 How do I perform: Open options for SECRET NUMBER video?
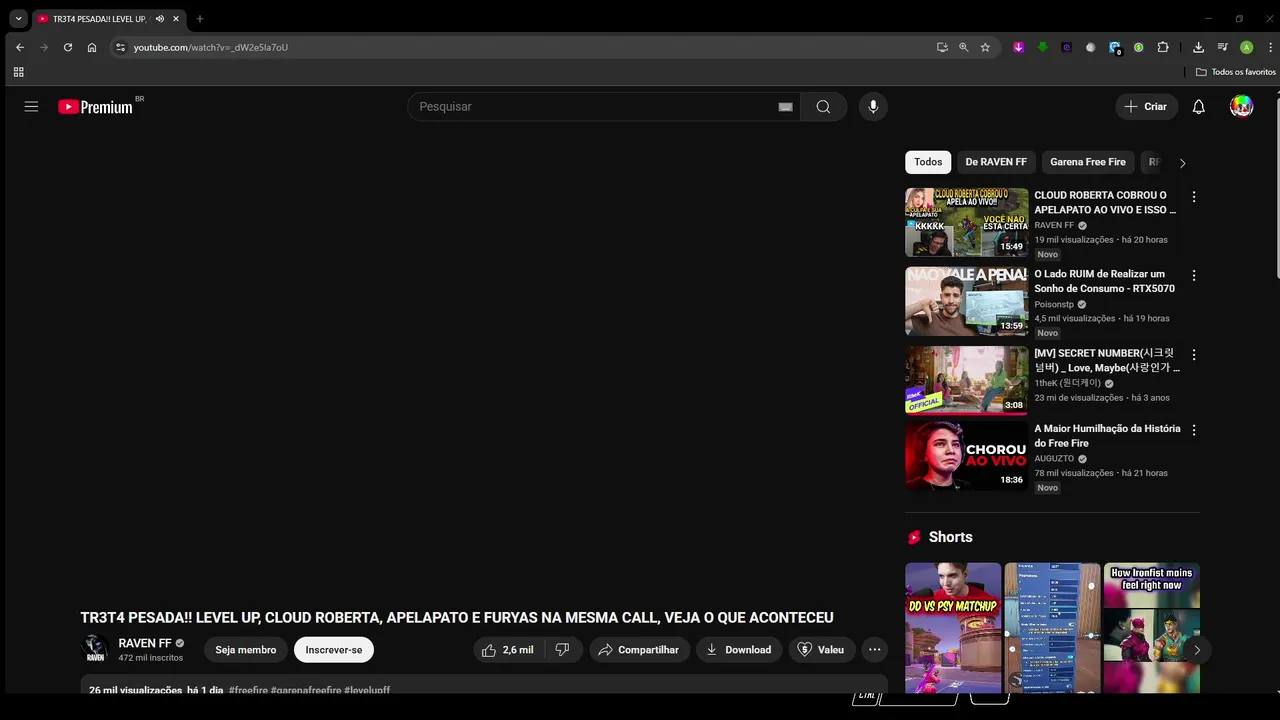(1193, 355)
